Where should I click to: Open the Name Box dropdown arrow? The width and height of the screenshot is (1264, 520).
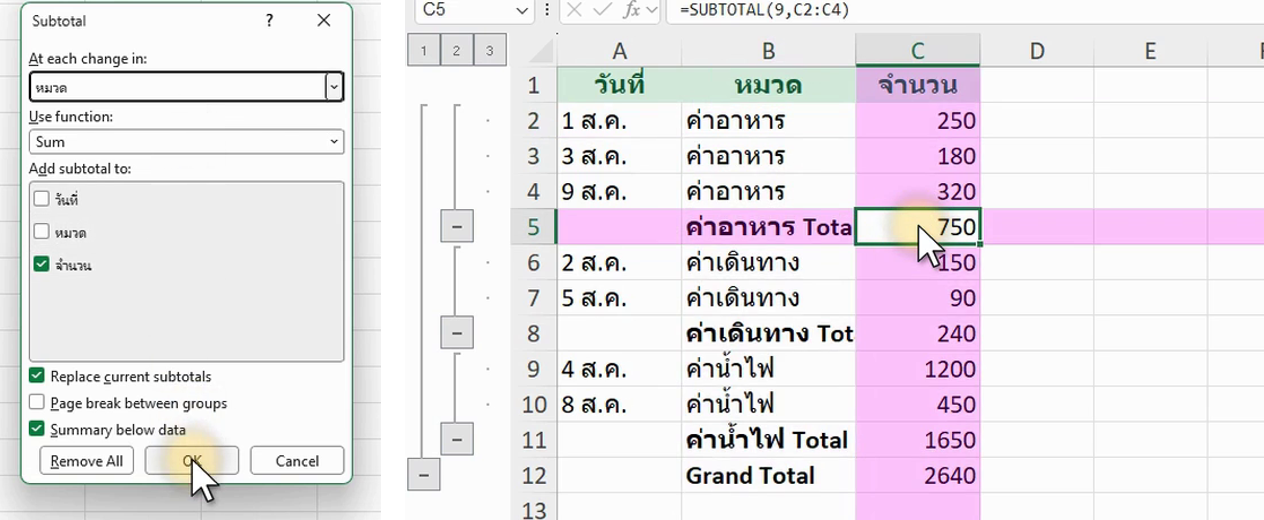pos(522,10)
